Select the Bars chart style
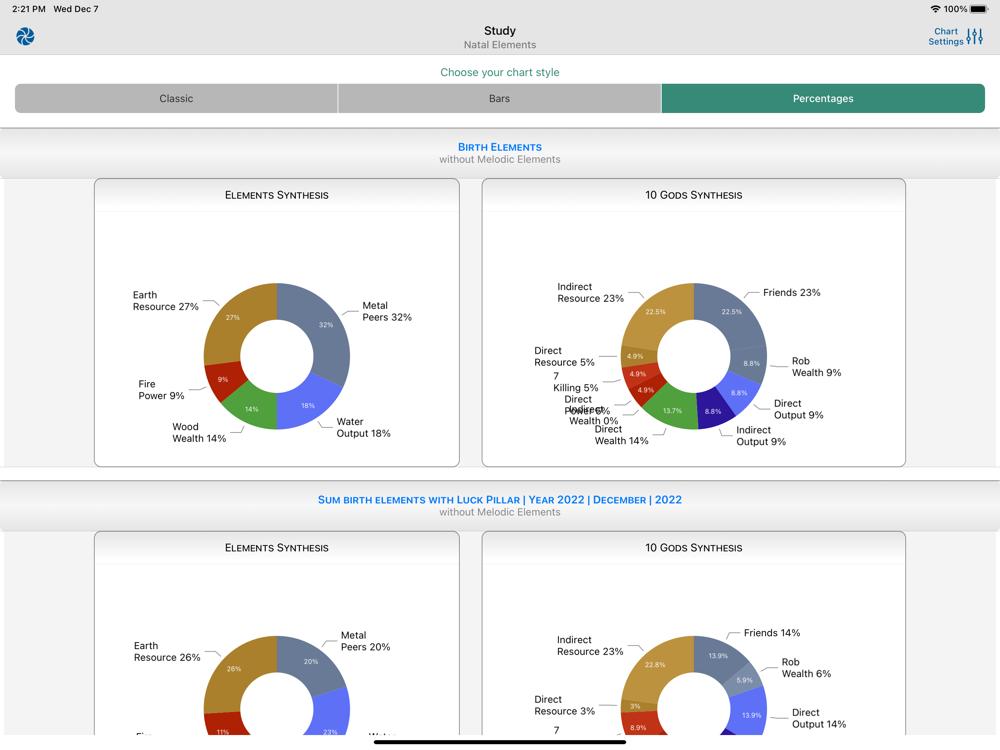 pos(499,98)
